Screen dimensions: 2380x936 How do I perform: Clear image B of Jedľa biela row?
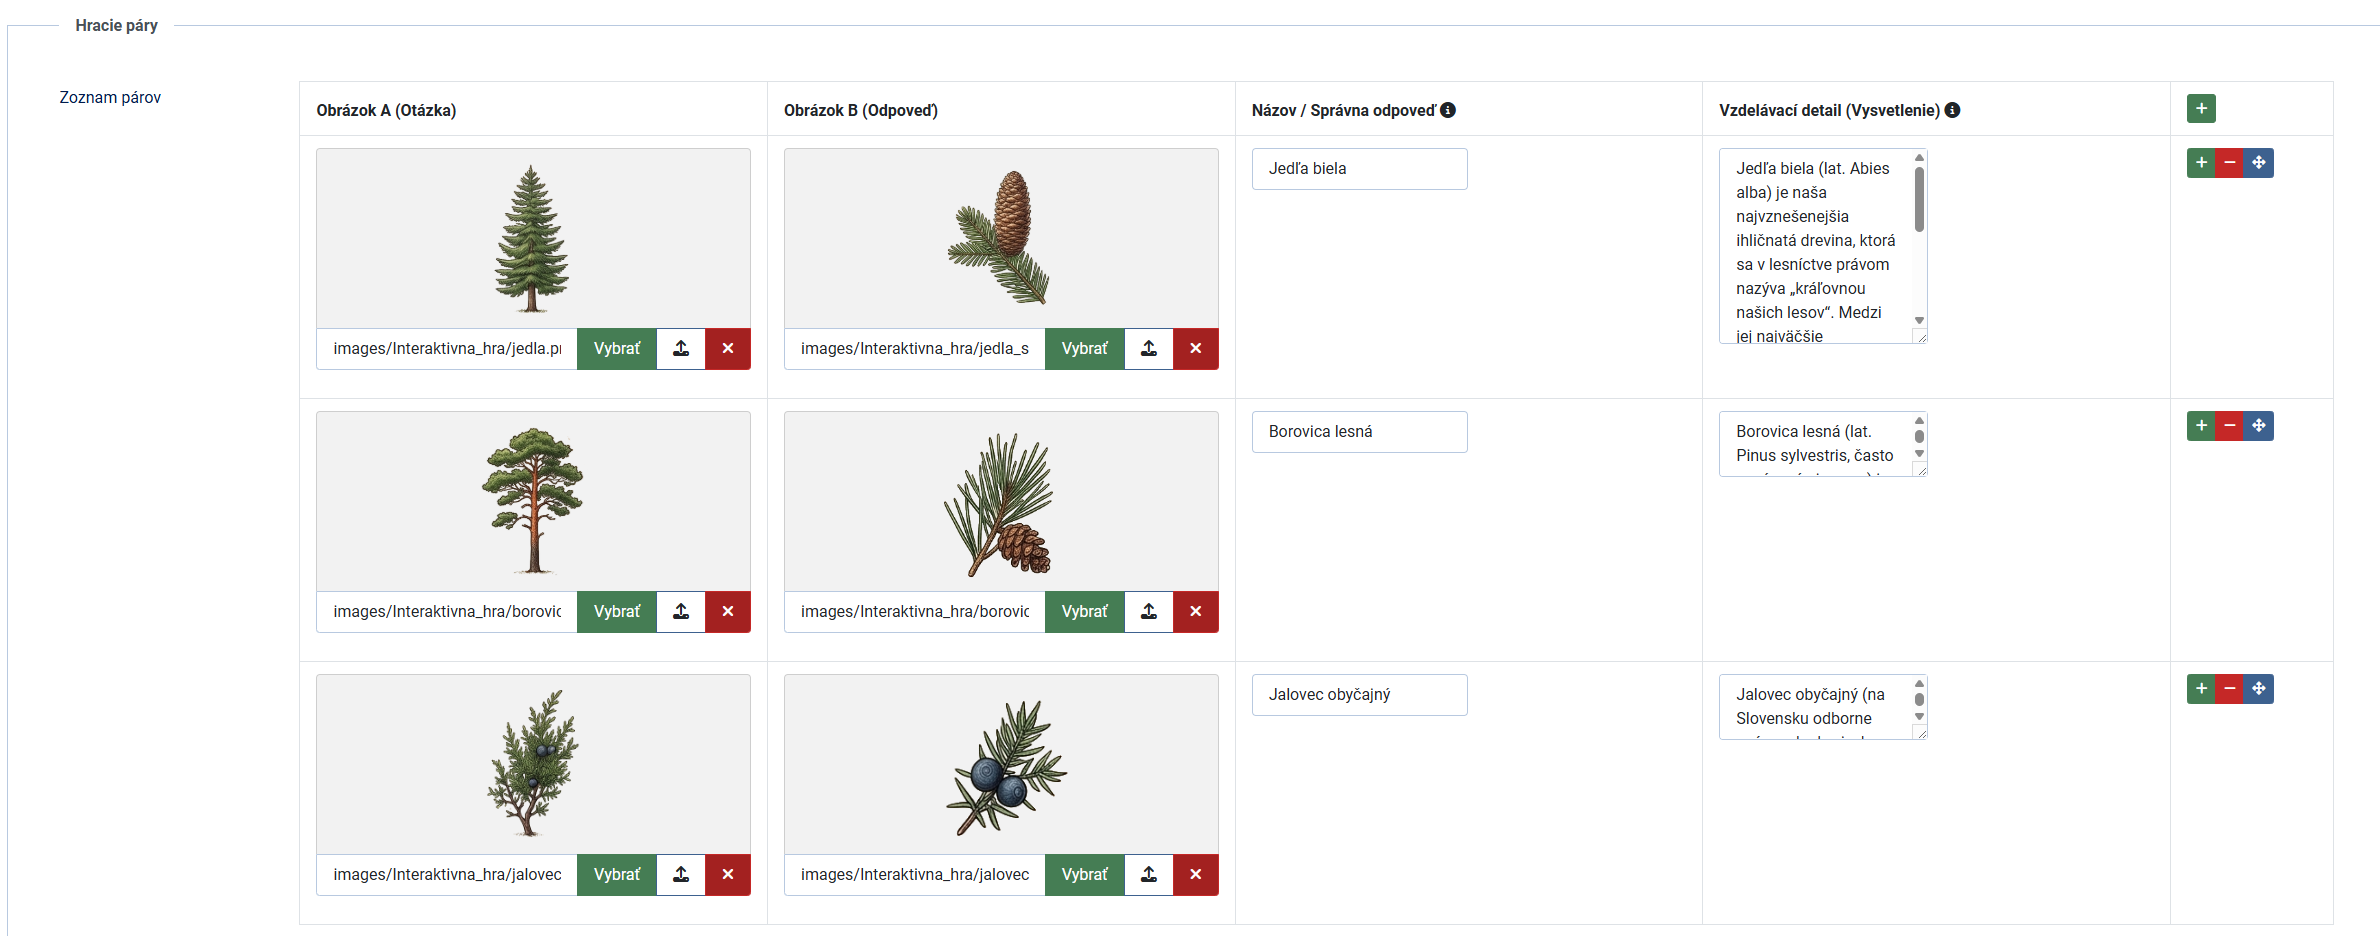(1196, 349)
